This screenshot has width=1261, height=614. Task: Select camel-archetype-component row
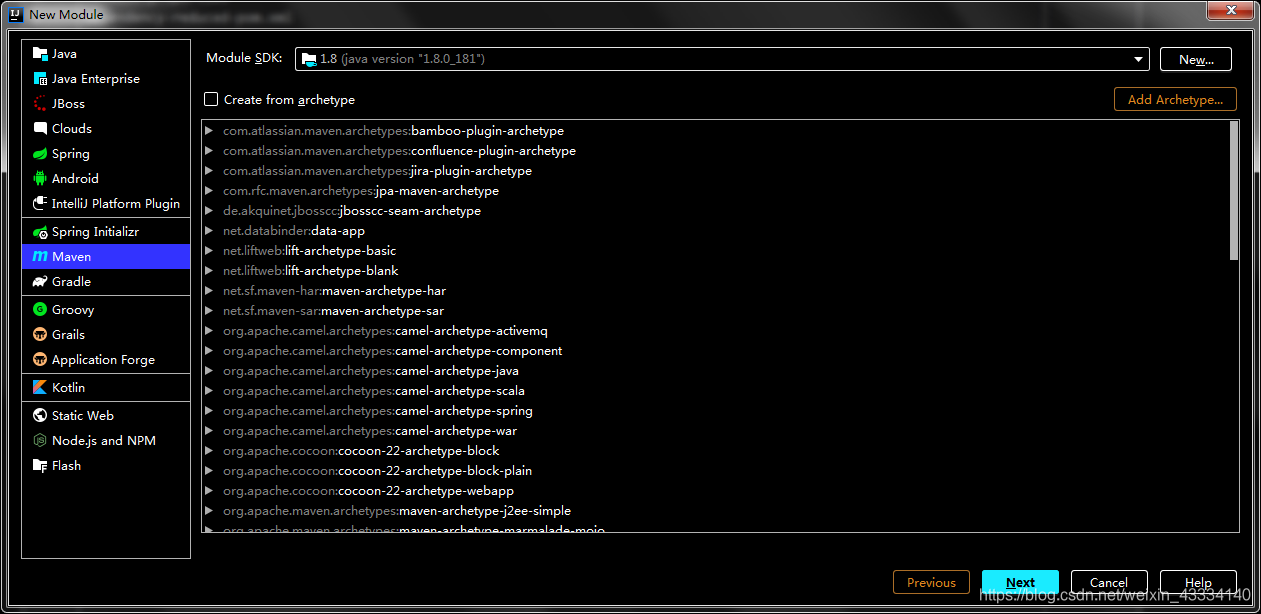click(715, 351)
